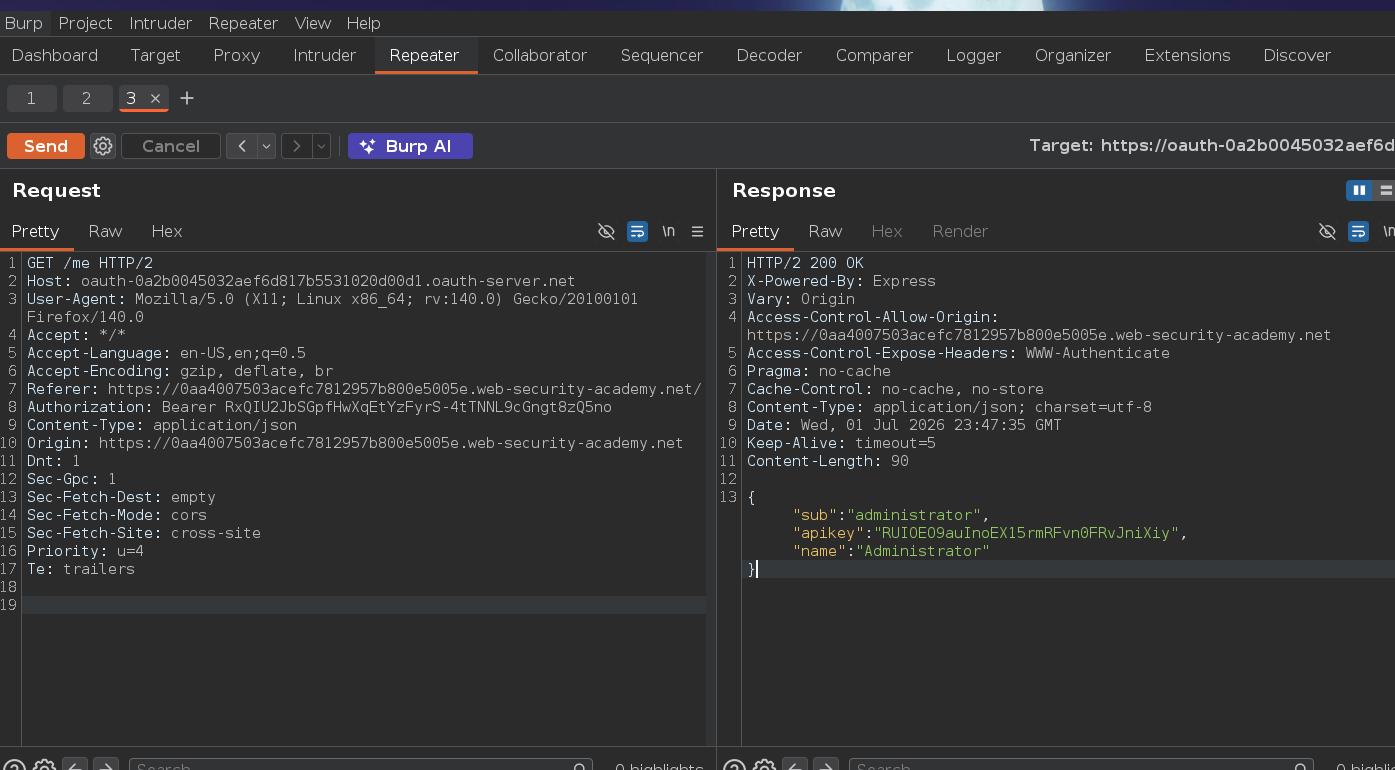
Task: Show Request in Hex view
Action: click(x=167, y=231)
